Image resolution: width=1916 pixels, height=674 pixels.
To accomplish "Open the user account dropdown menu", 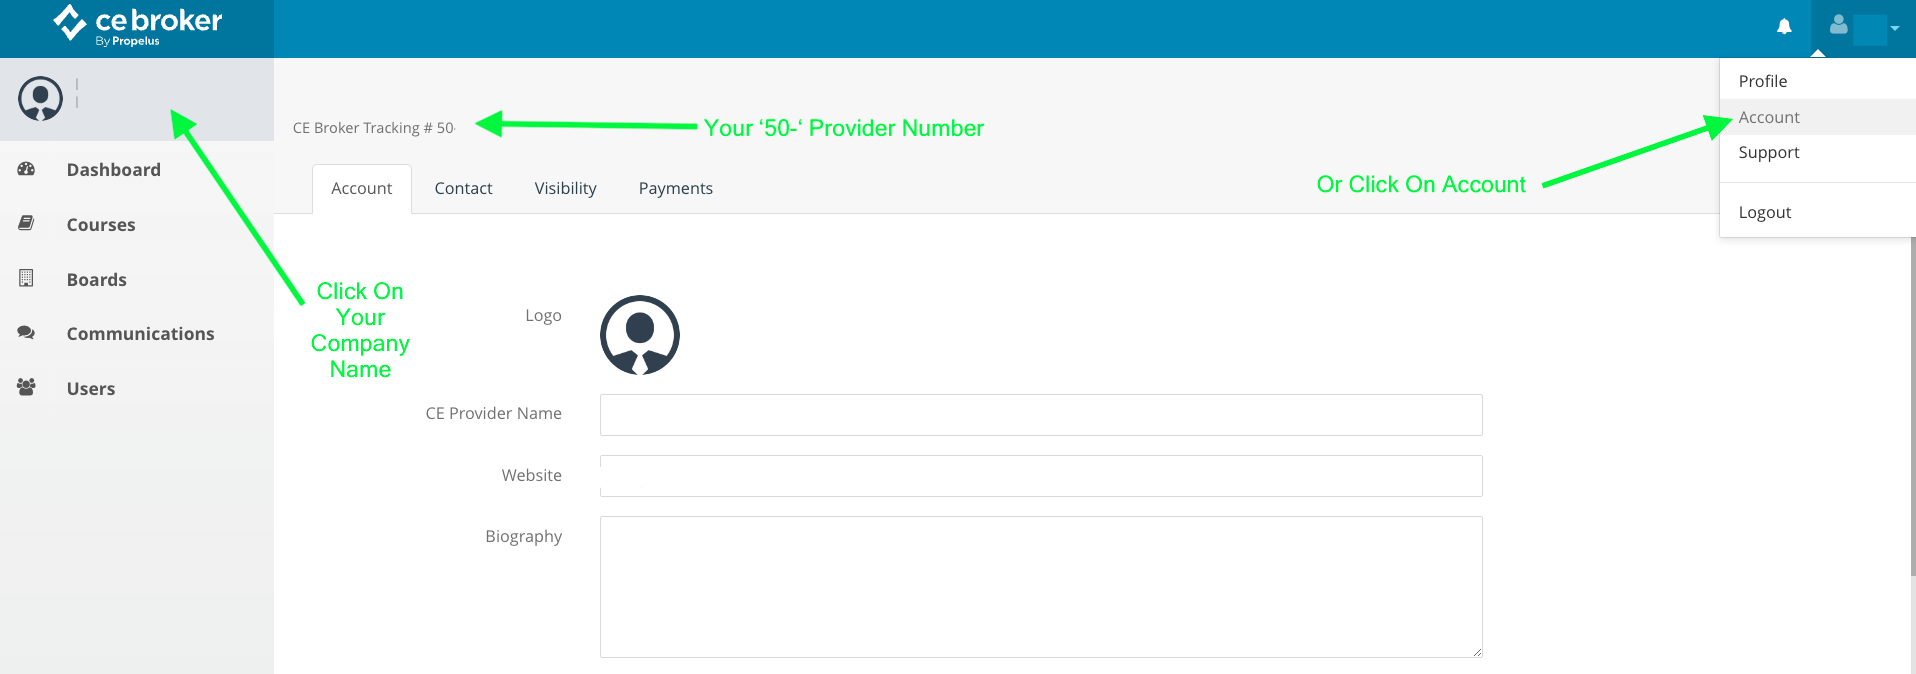I will pyautogui.click(x=1863, y=28).
